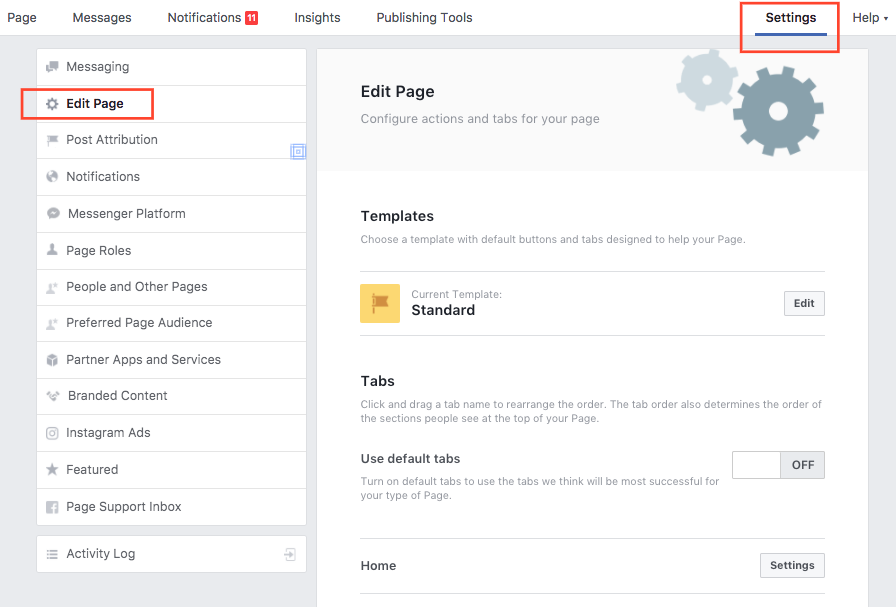Click Edit button for Current Template
The width and height of the screenshot is (896, 607).
[804, 304]
